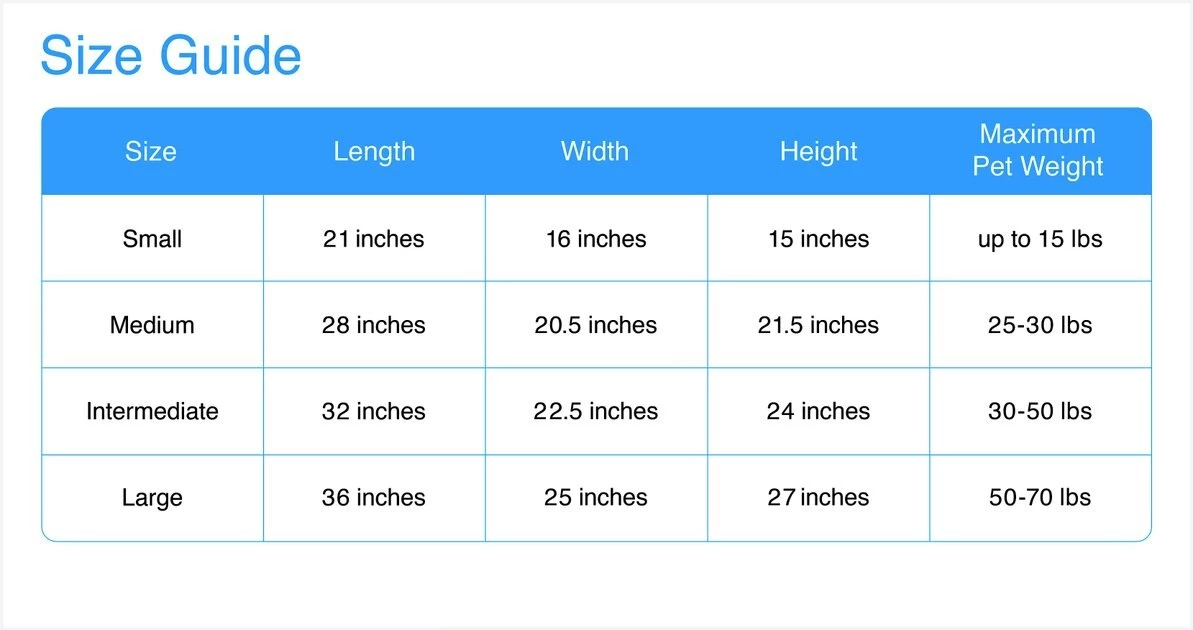
Task: Click the Intermediate size row label
Action: click(x=152, y=411)
